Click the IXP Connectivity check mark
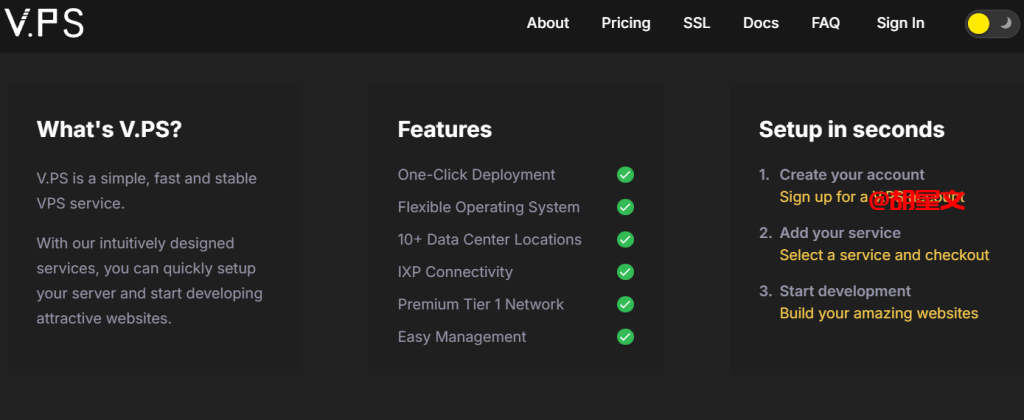The image size is (1024, 420). click(x=625, y=272)
